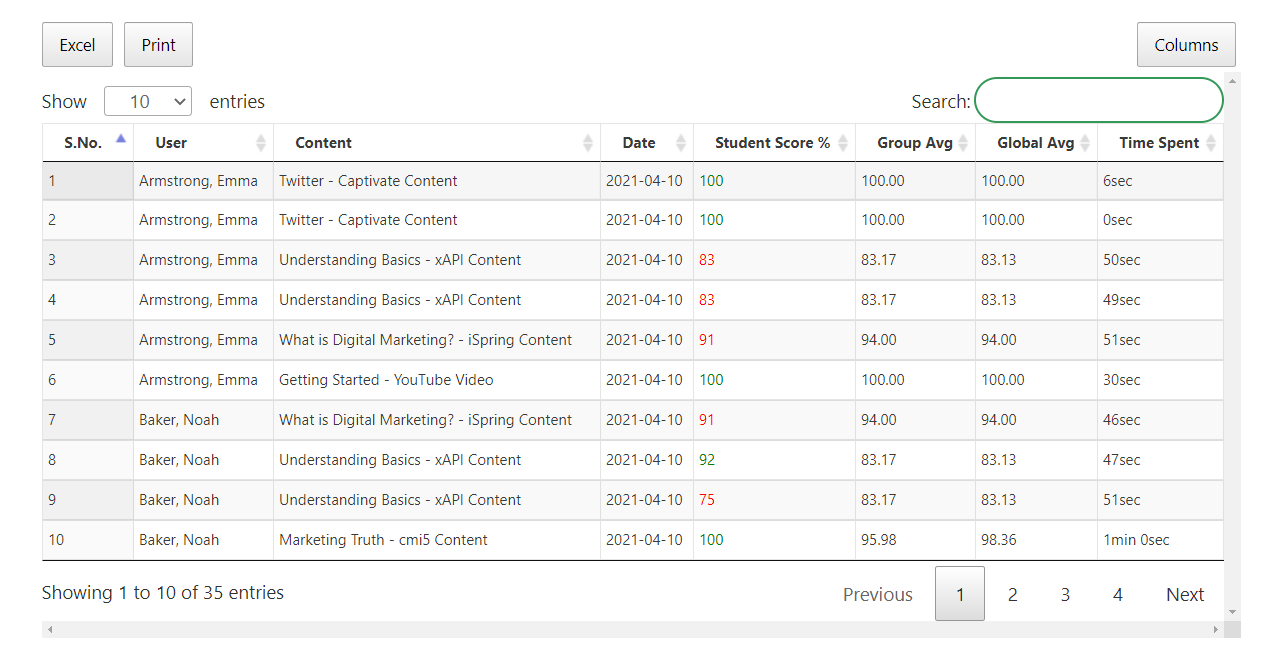Click Global Avg 98.36 value
This screenshot has height=664, width=1274.
[x=998, y=540]
